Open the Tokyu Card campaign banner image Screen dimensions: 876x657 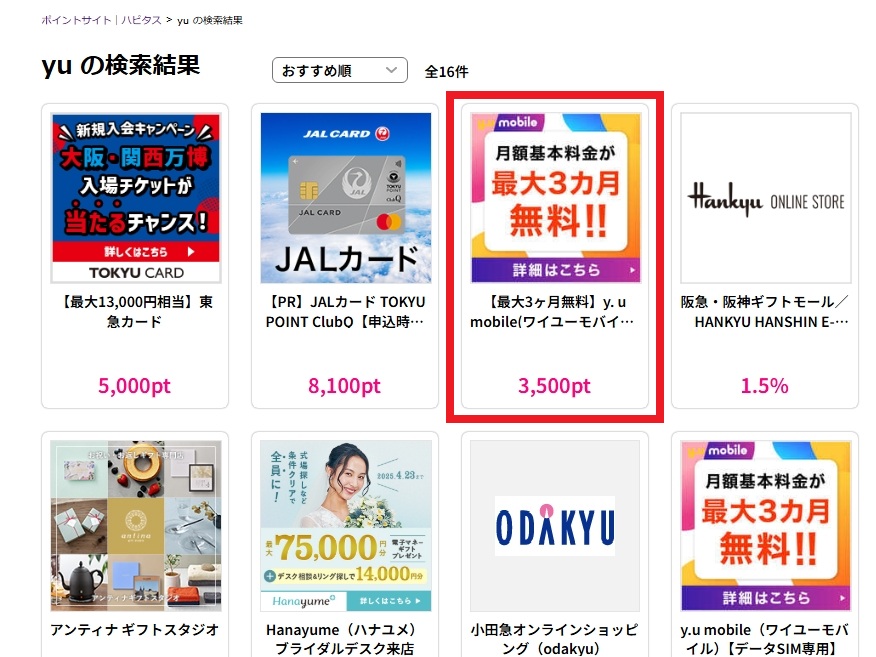136,198
